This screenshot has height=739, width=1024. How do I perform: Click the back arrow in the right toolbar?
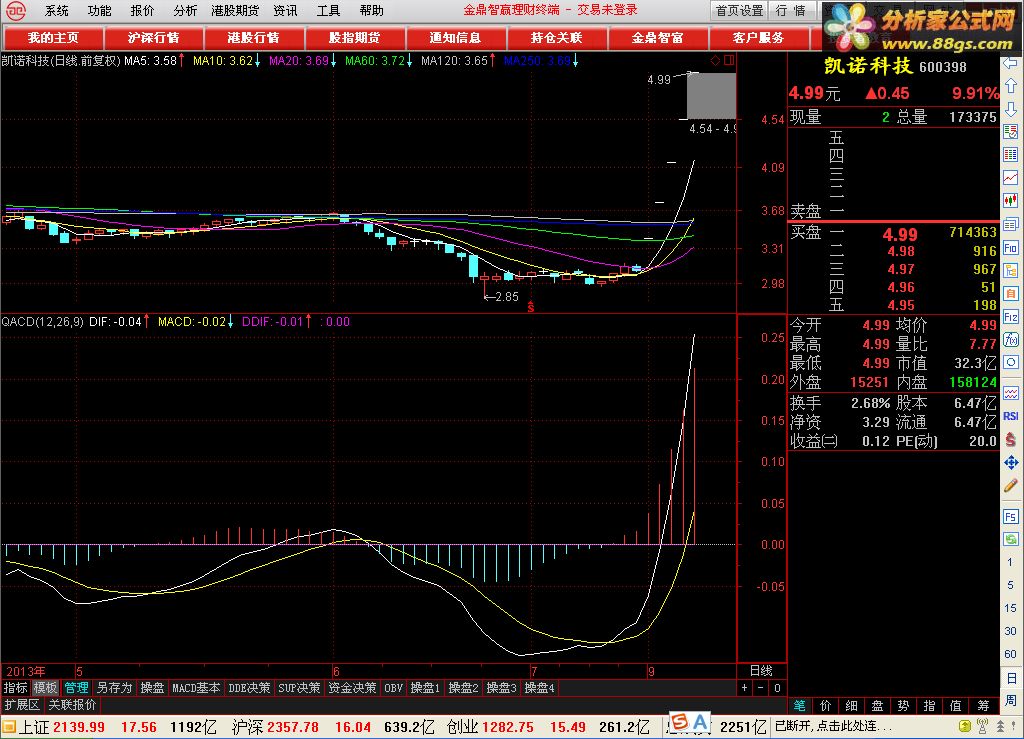[x=1010, y=64]
